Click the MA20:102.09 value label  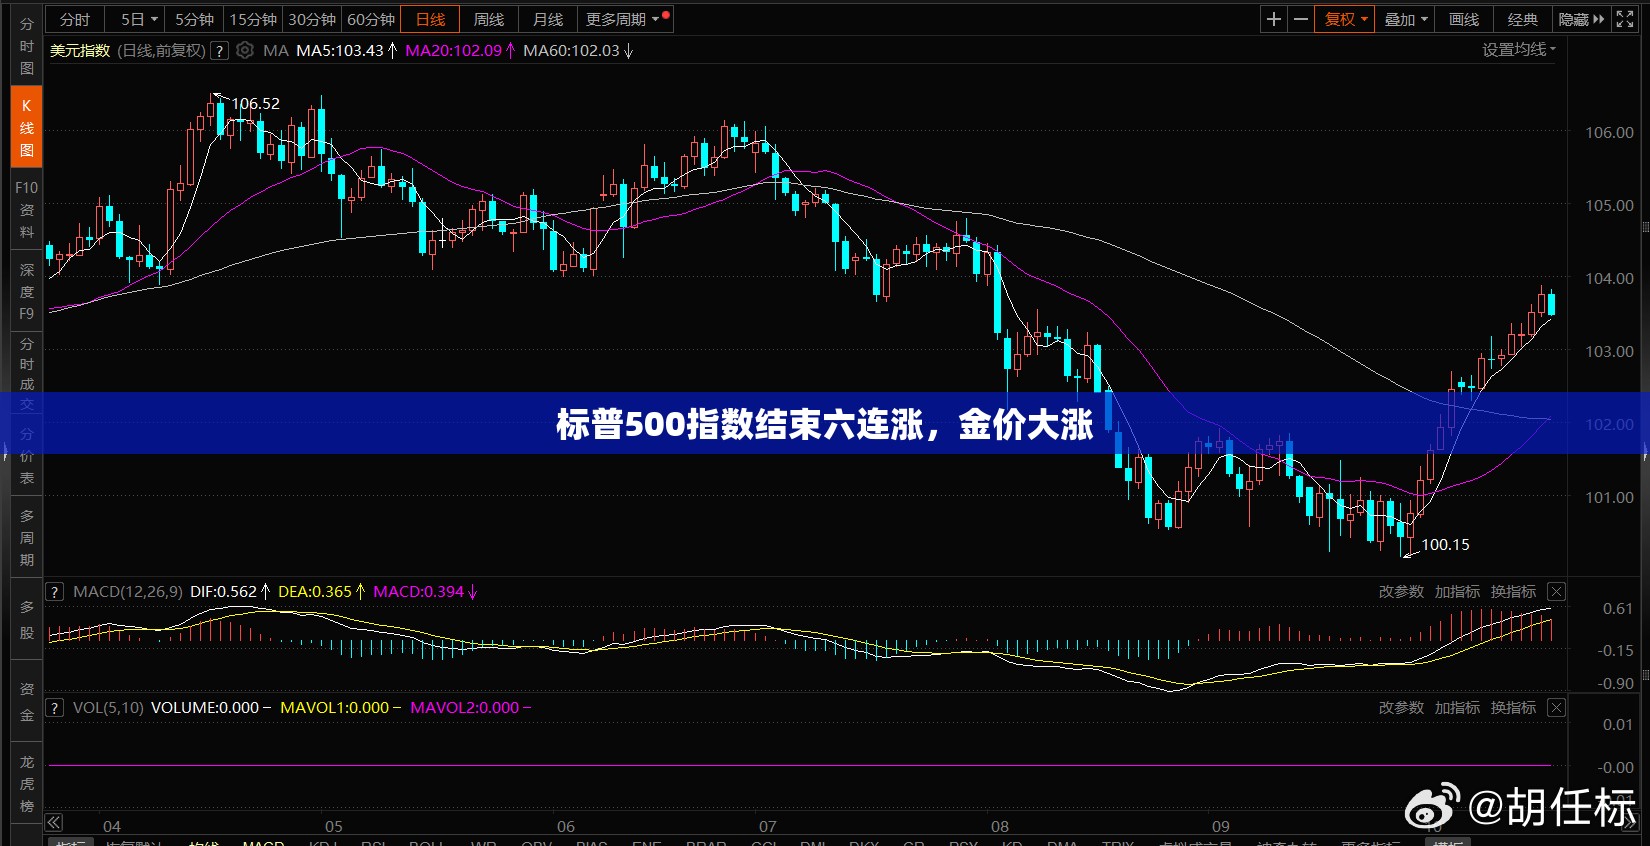click(453, 50)
